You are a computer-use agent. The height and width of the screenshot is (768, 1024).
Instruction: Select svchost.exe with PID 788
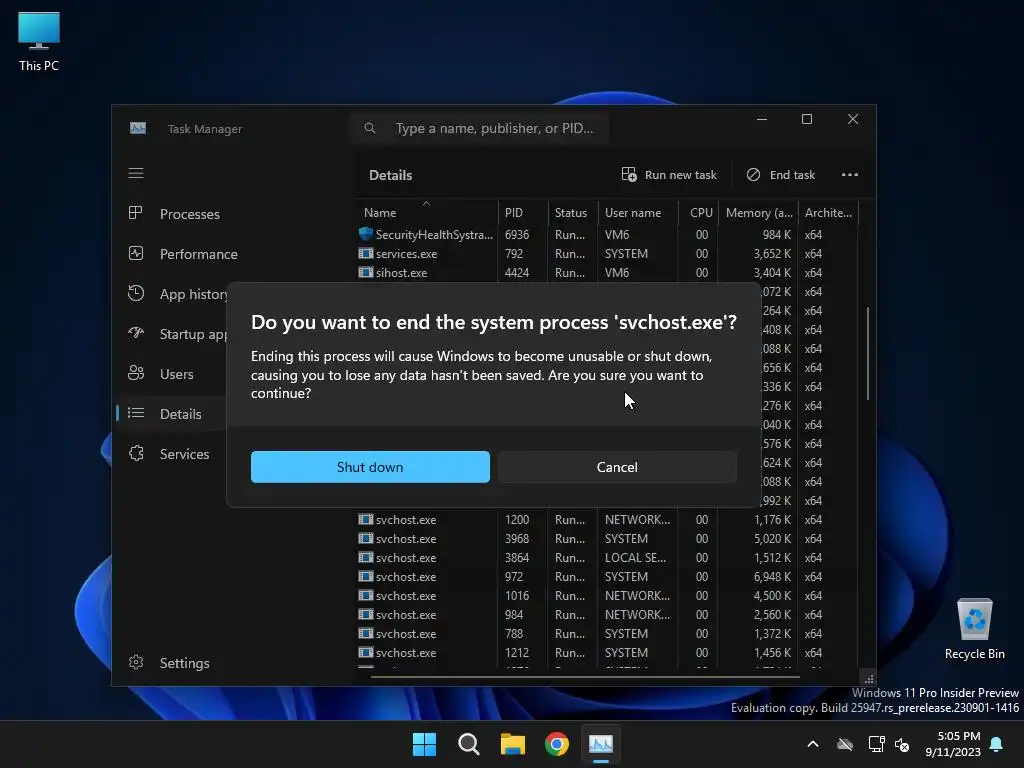(607, 633)
